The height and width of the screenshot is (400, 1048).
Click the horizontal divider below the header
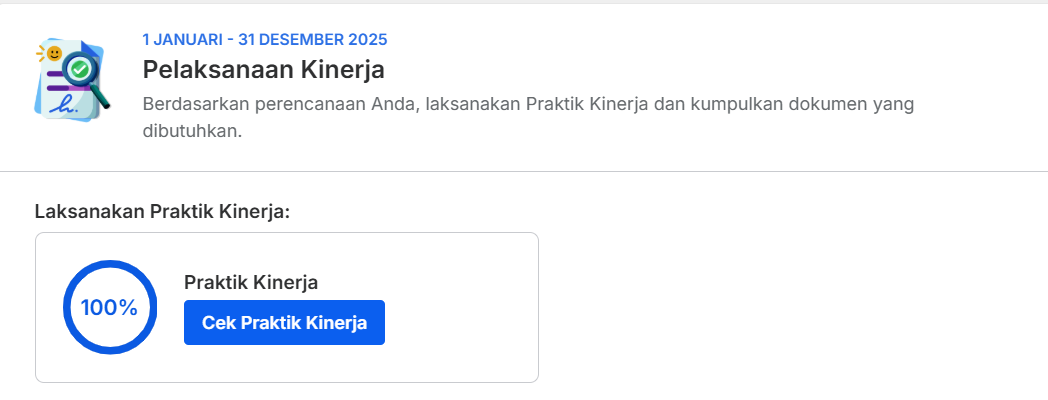click(524, 171)
